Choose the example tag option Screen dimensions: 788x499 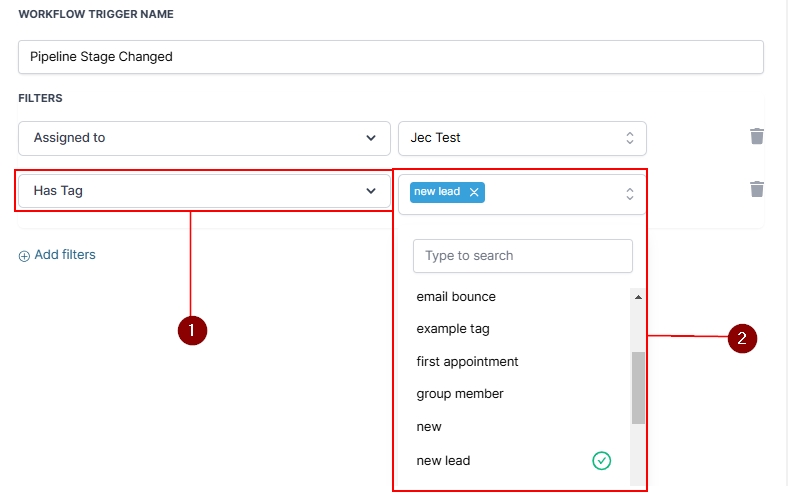(453, 329)
